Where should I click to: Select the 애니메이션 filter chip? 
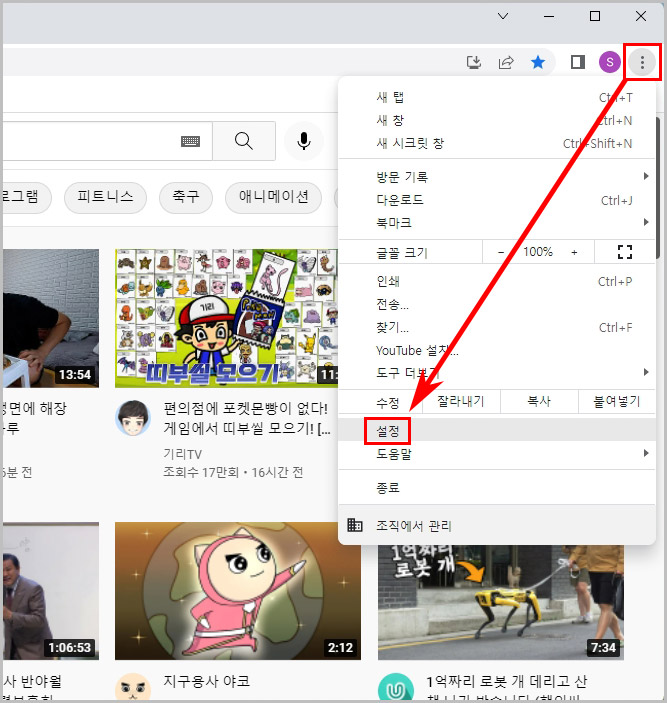click(273, 197)
